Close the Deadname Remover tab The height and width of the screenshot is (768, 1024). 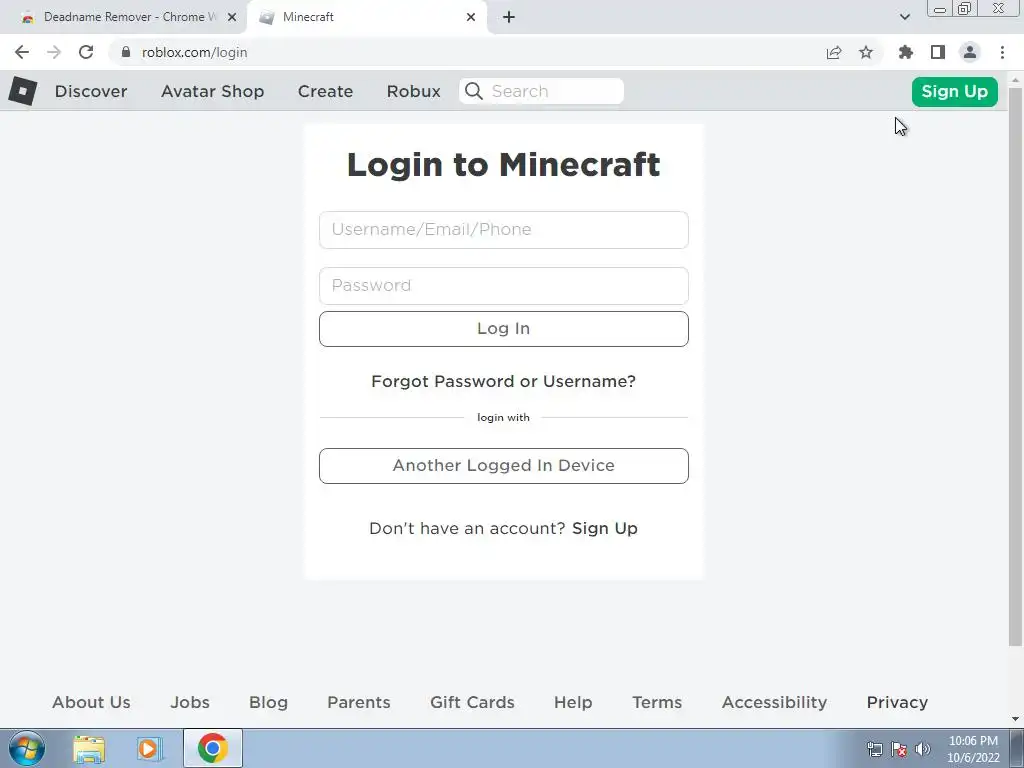point(232,17)
